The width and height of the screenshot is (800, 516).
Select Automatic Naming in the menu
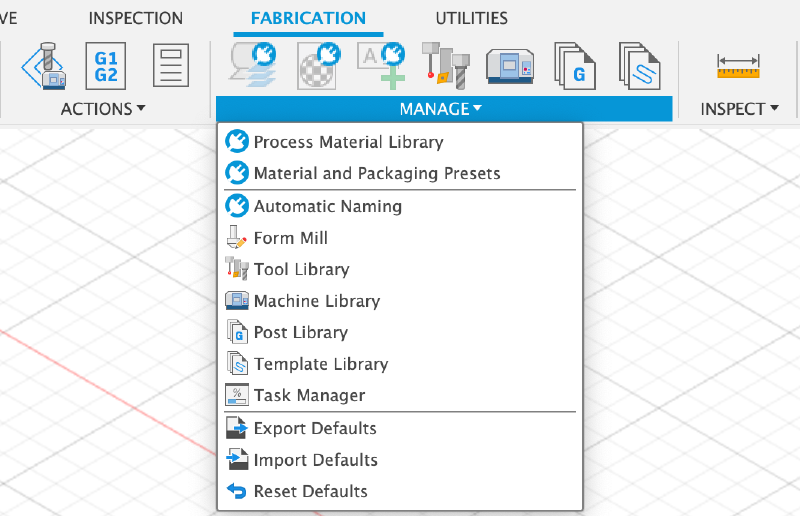[400, 206]
